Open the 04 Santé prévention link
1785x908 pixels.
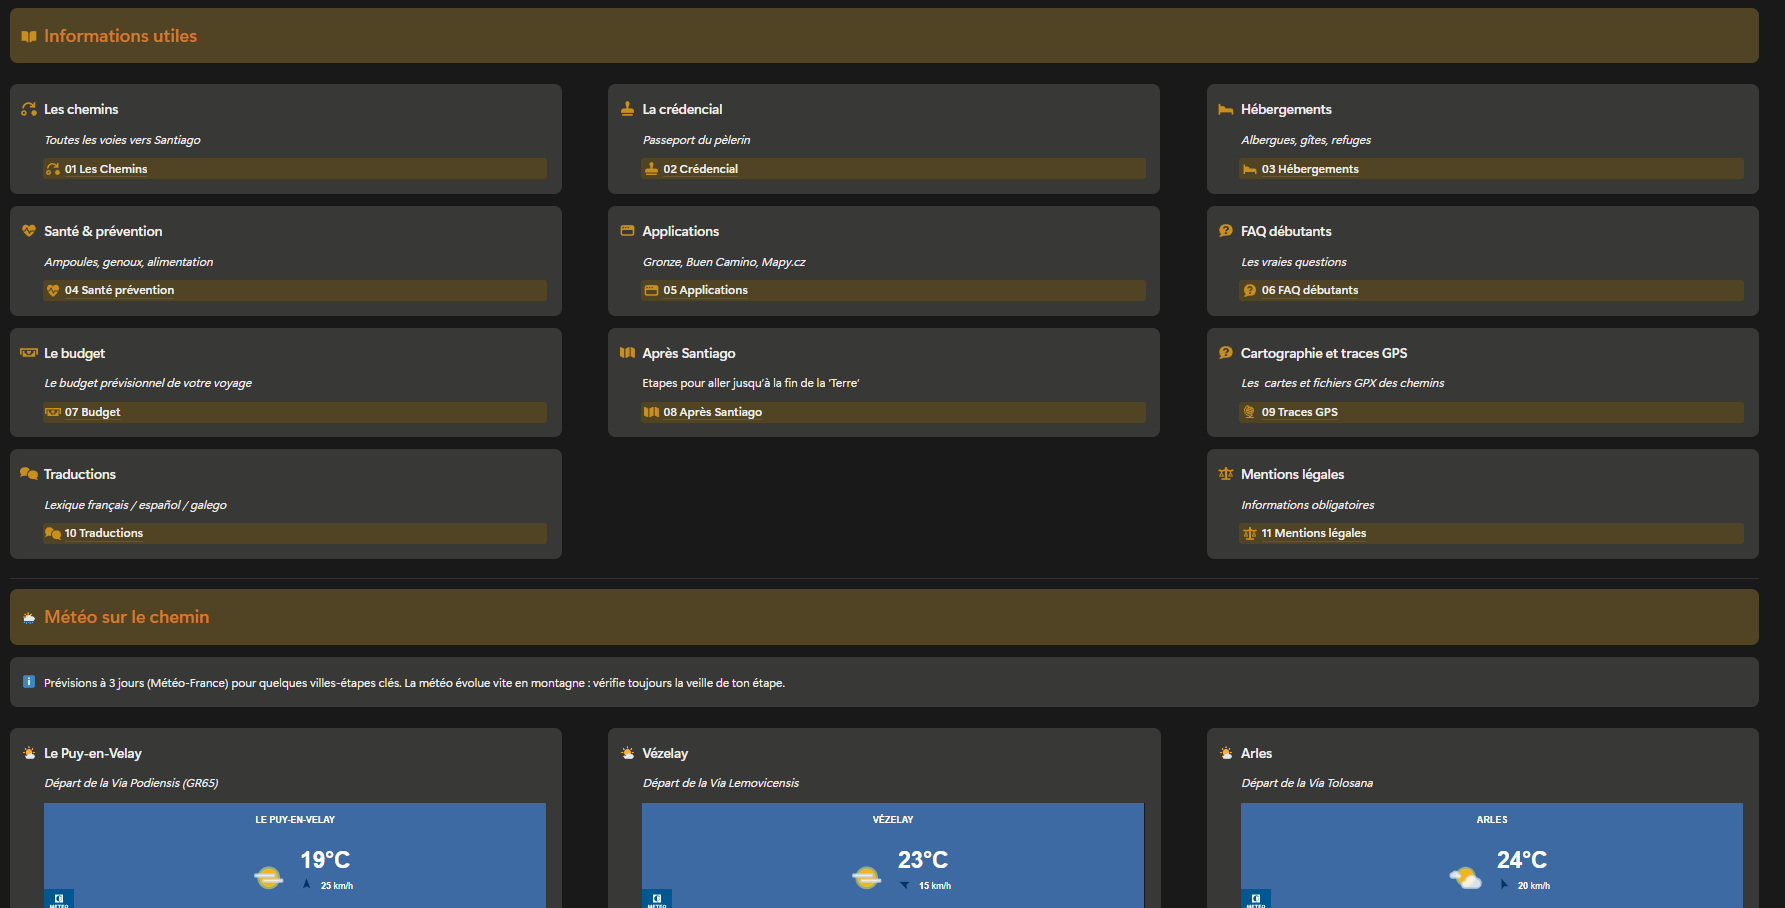click(119, 290)
